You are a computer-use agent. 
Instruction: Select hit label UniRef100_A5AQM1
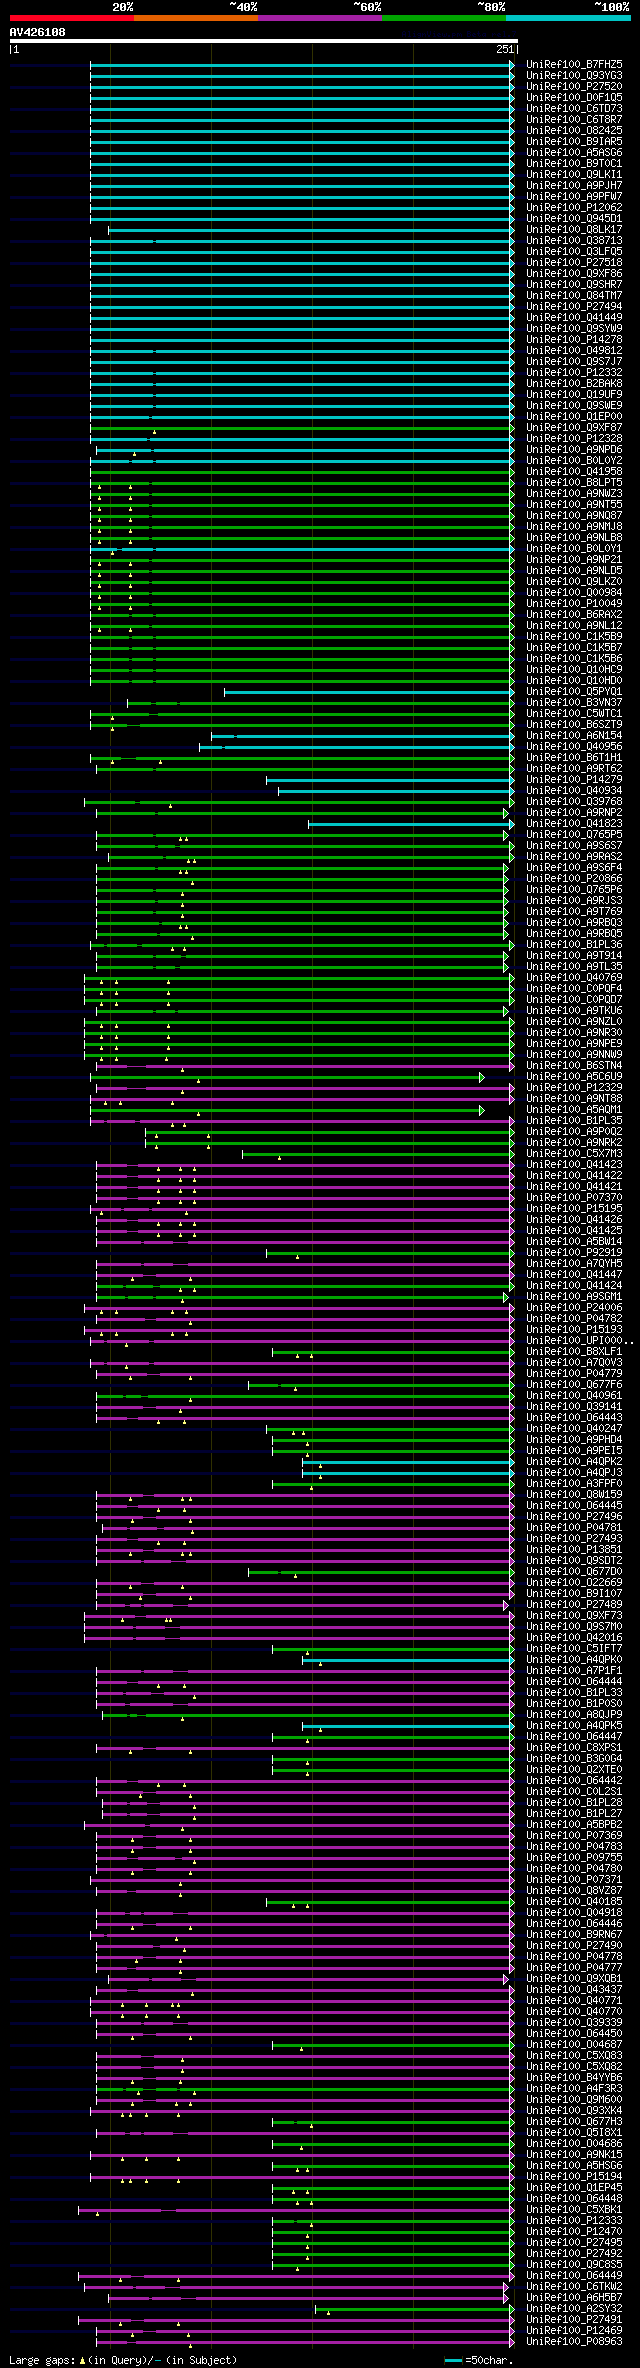pyautogui.click(x=574, y=1109)
